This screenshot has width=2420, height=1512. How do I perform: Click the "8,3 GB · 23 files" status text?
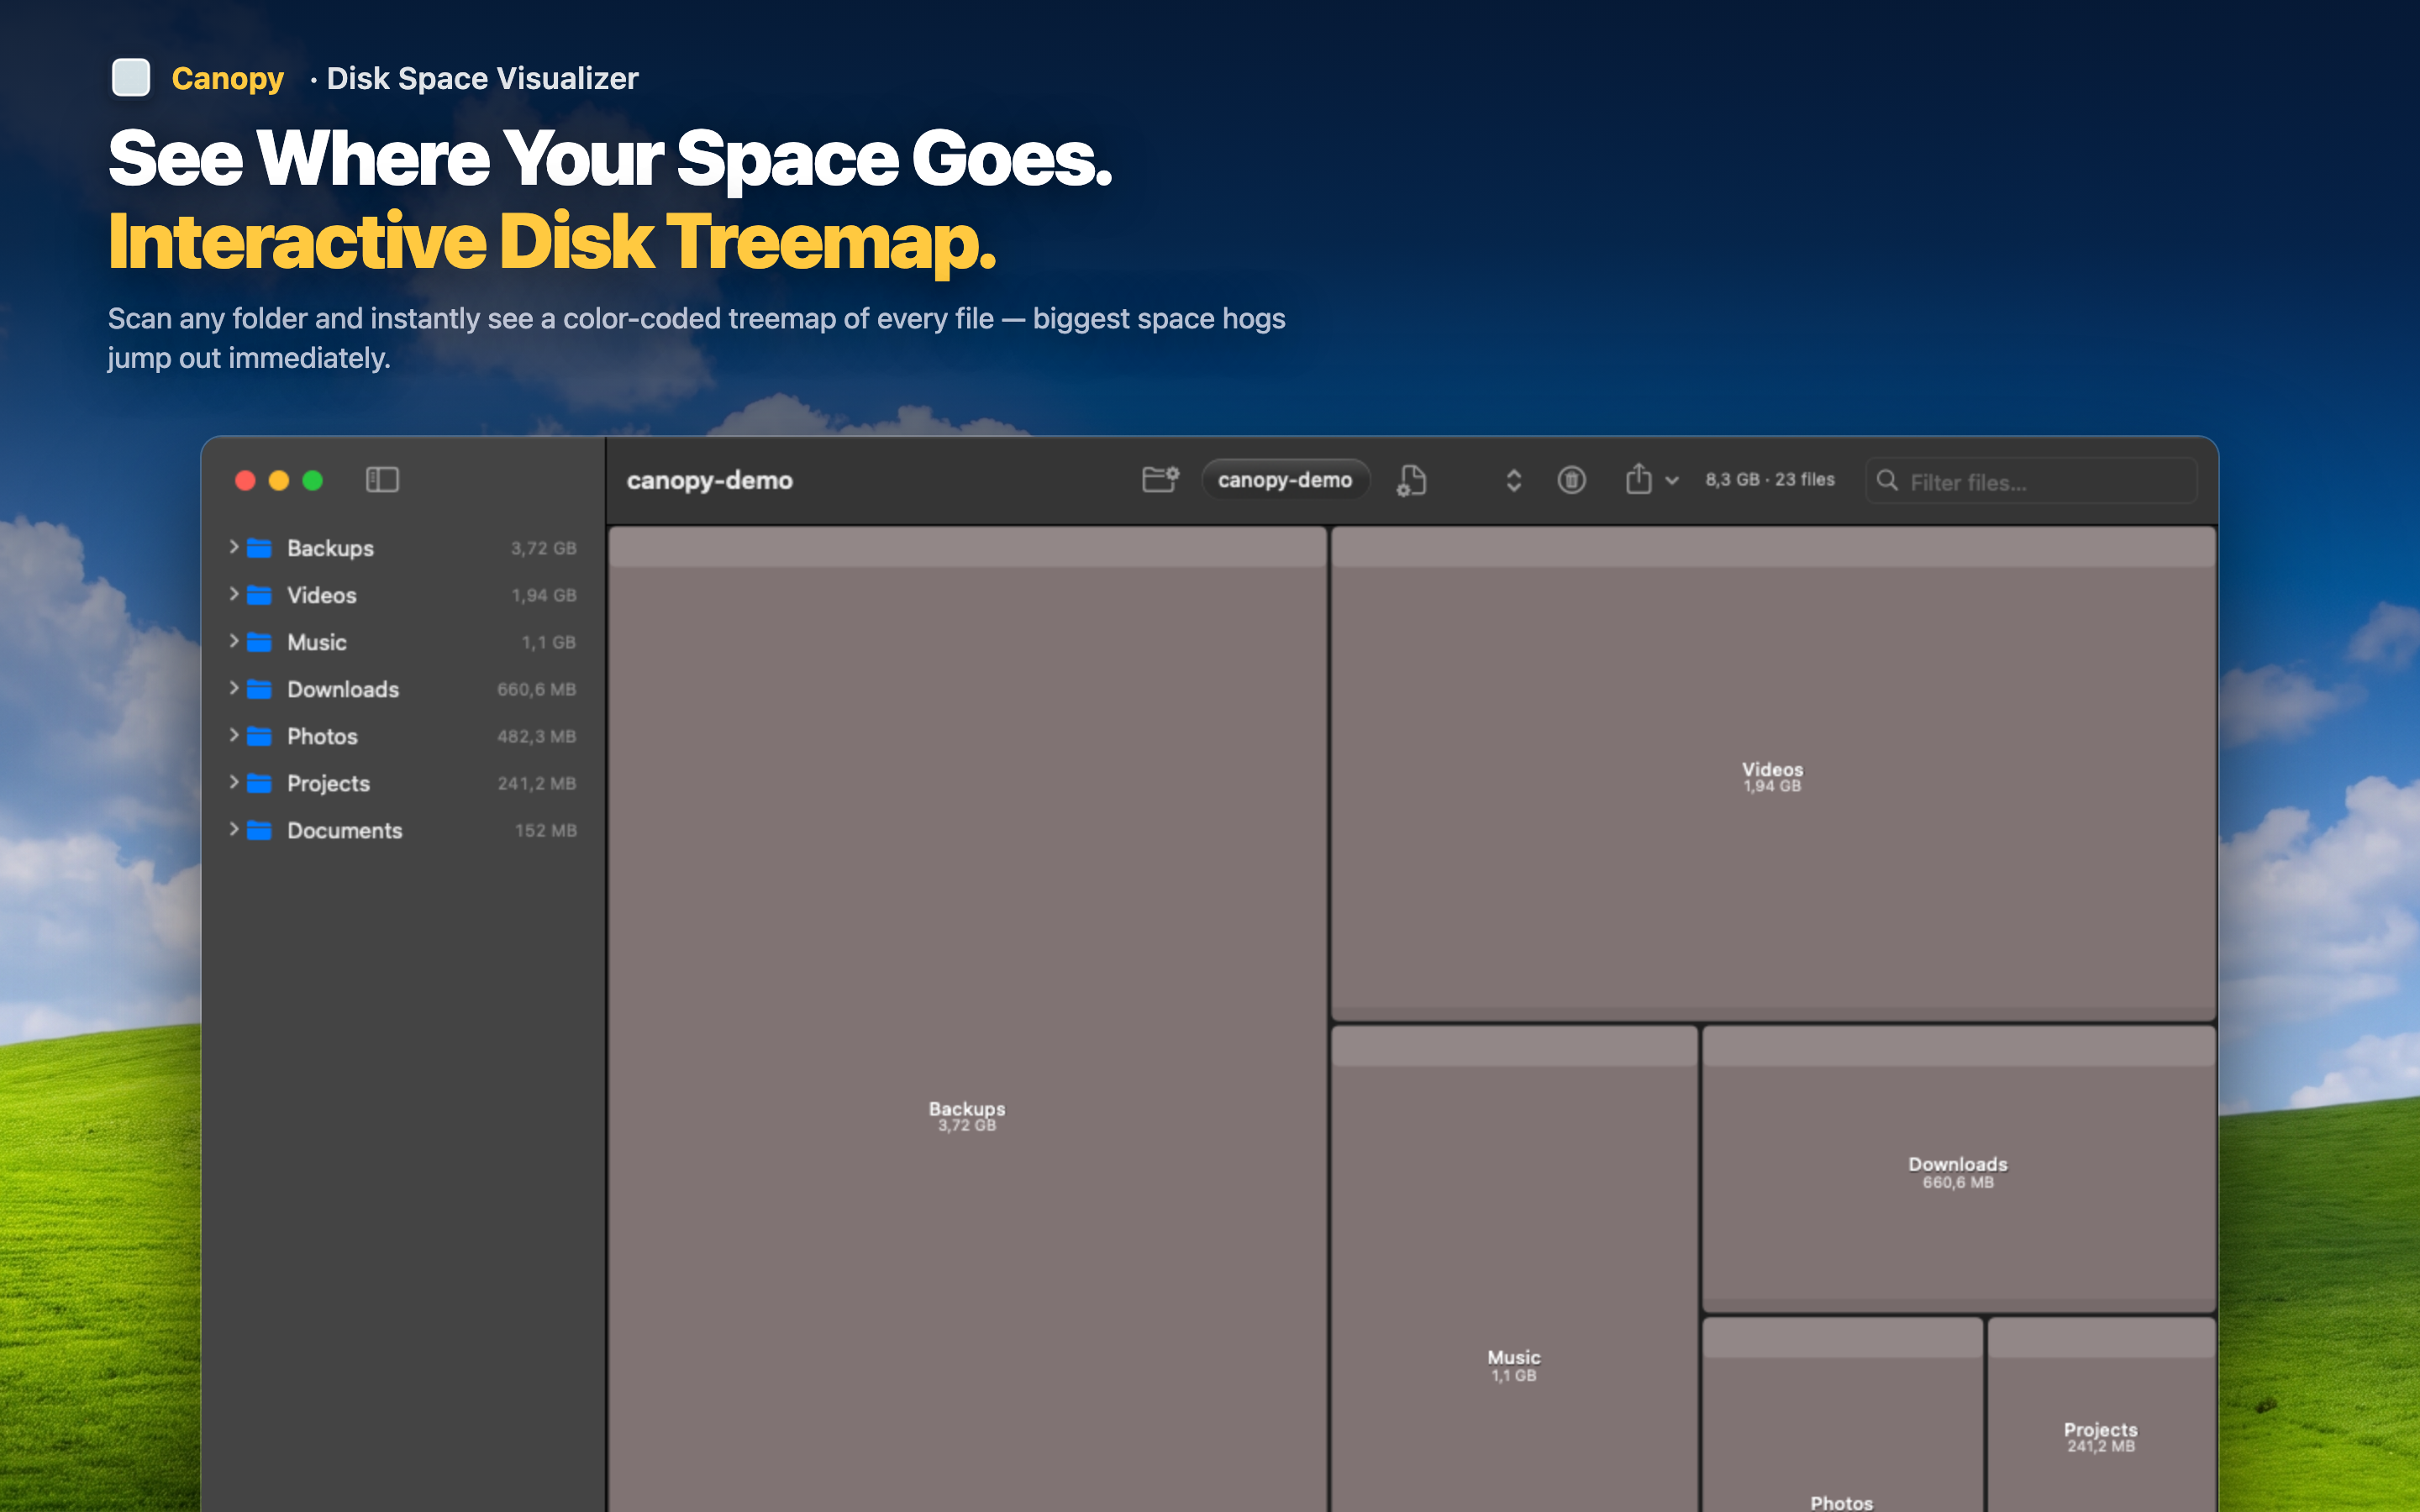[x=1770, y=480]
